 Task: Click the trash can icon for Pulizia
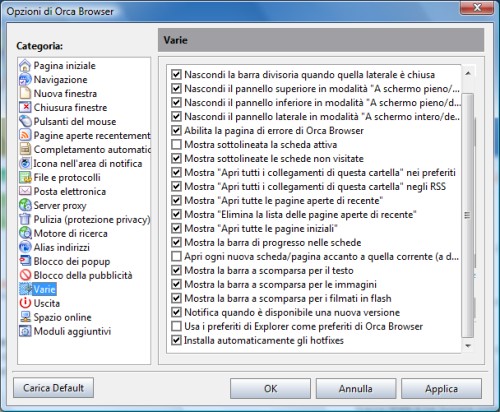tap(25, 219)
